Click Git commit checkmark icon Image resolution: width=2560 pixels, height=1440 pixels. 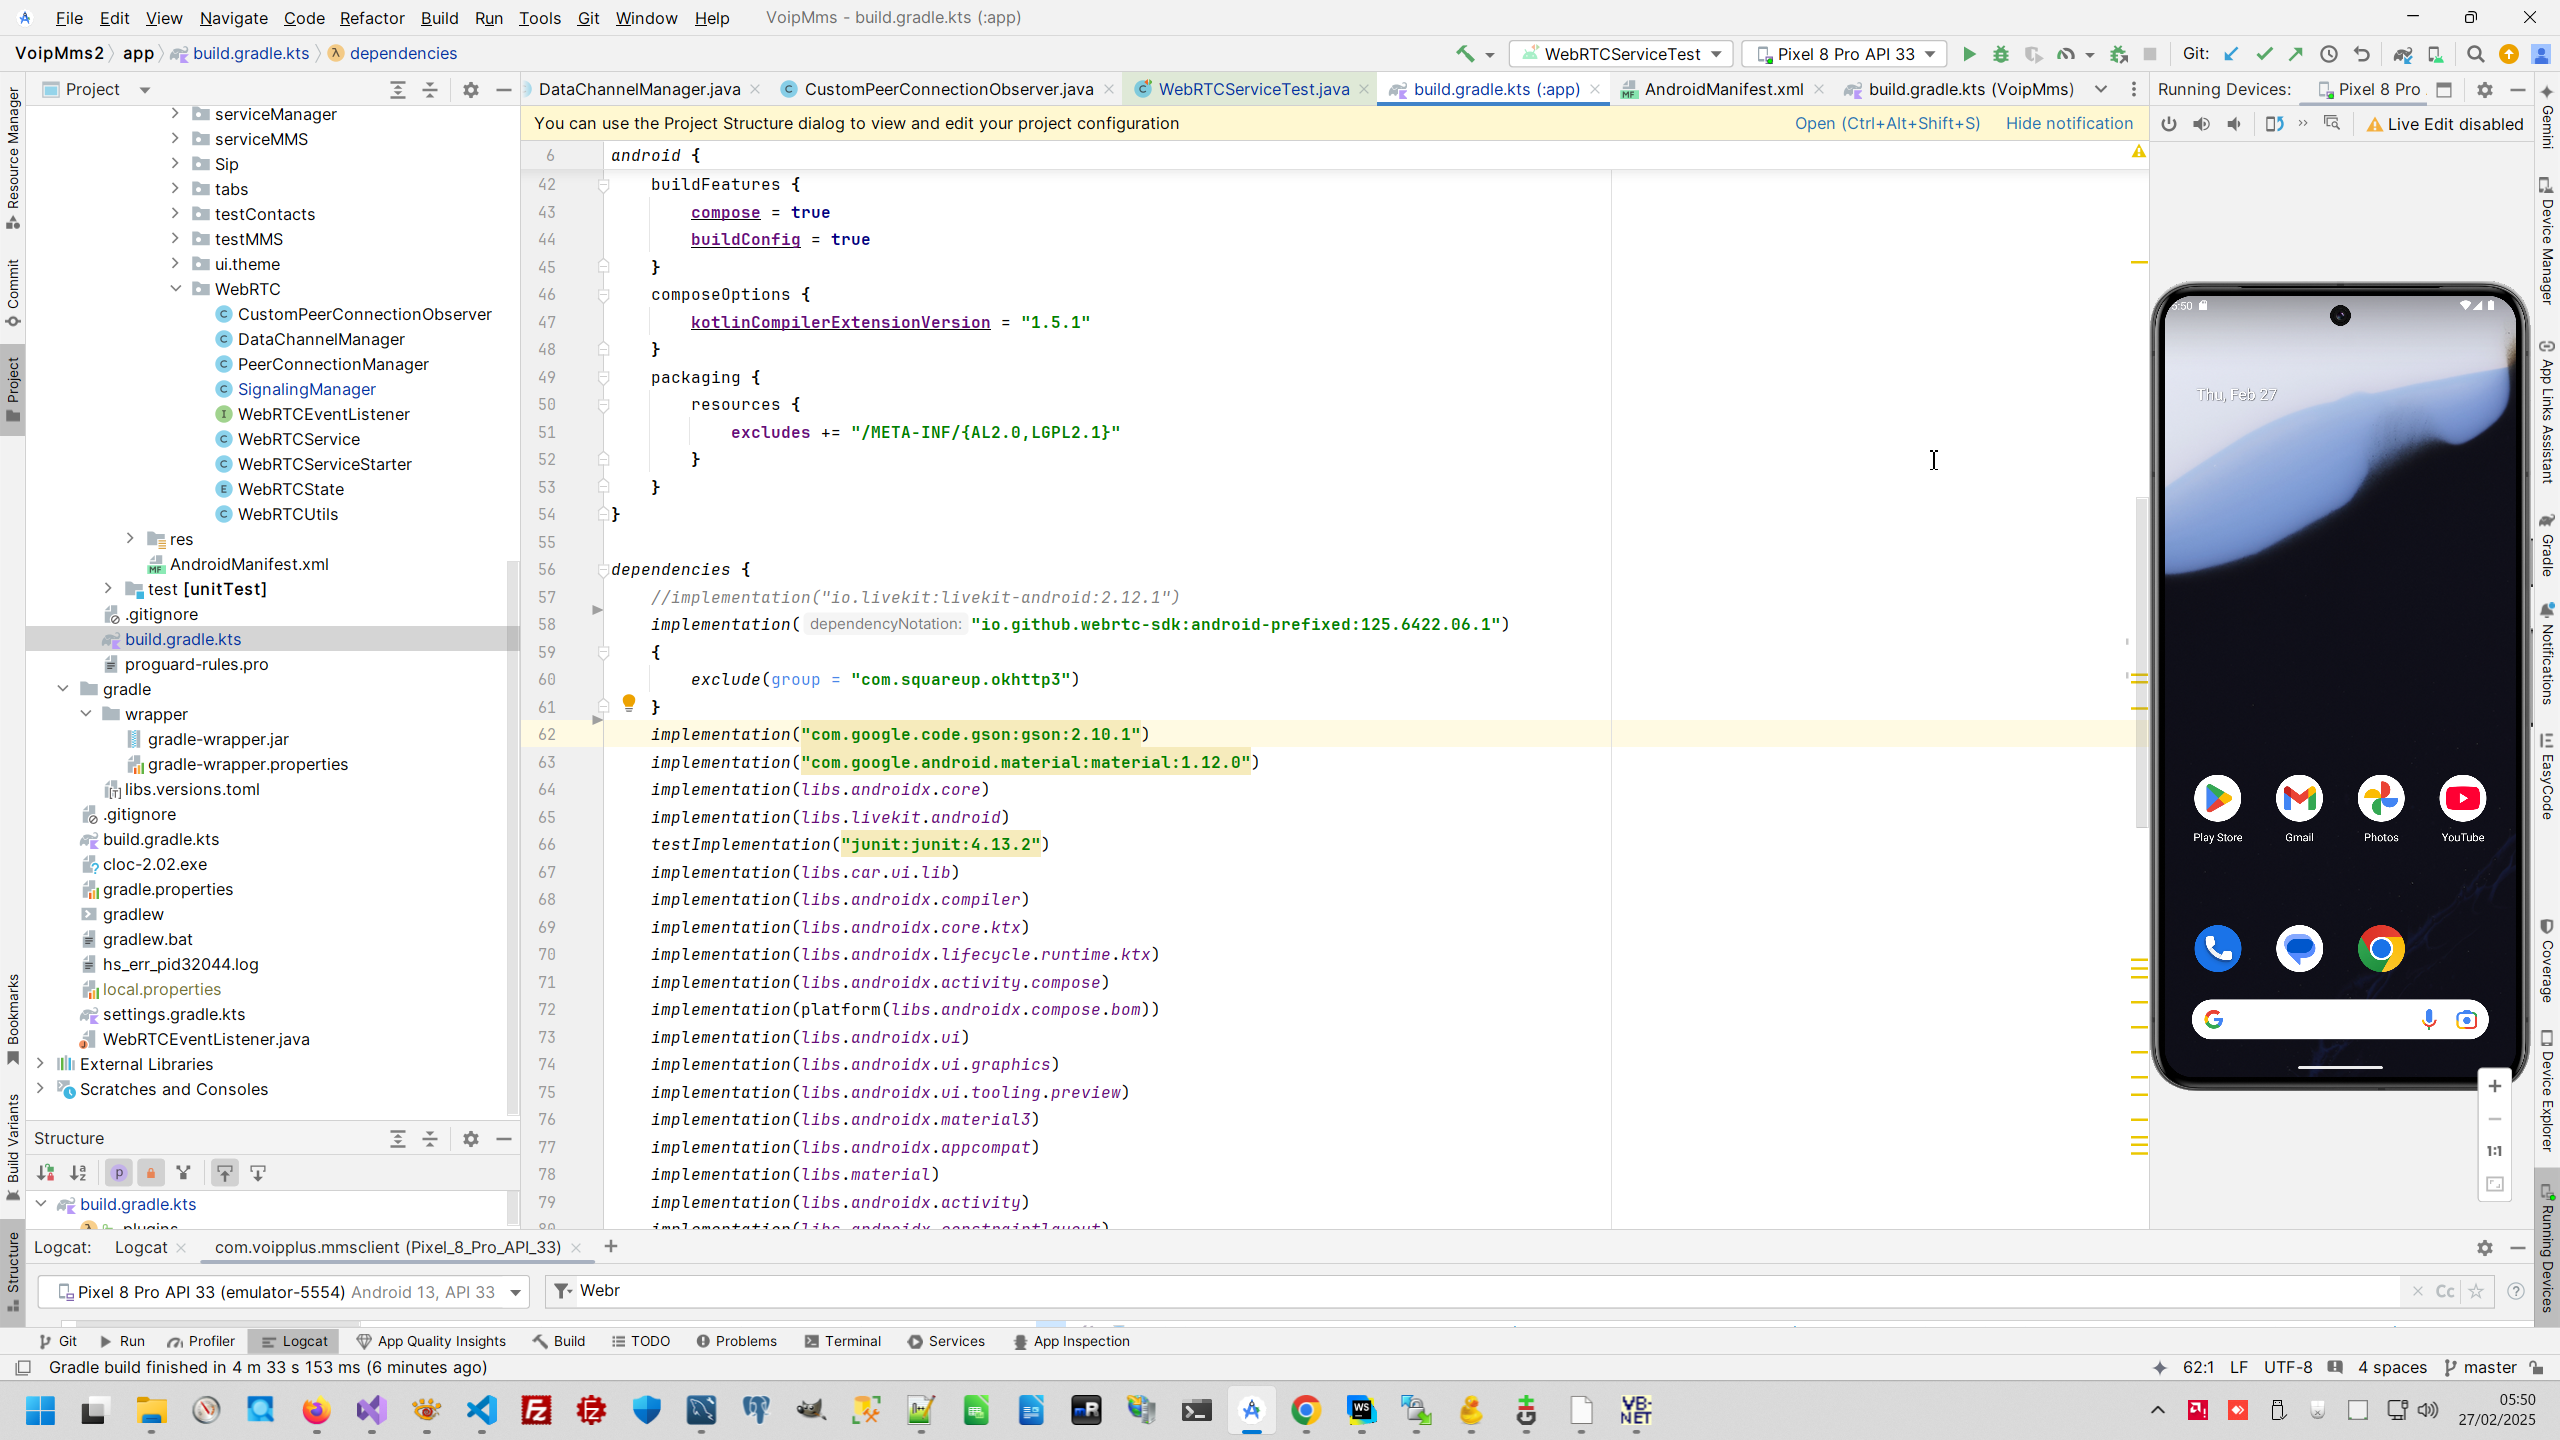tap(2264, 54)
